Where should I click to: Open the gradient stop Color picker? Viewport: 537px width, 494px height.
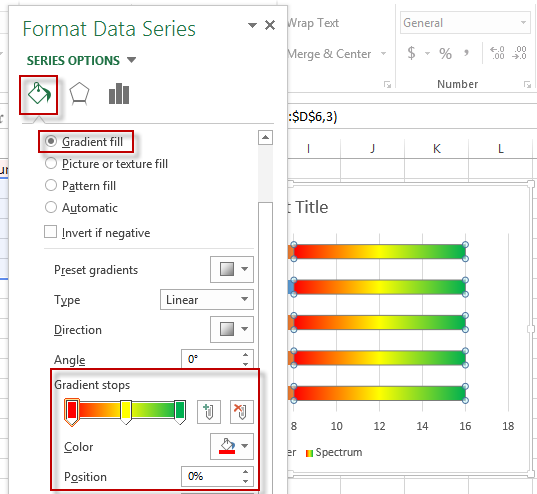pos(232,446)
